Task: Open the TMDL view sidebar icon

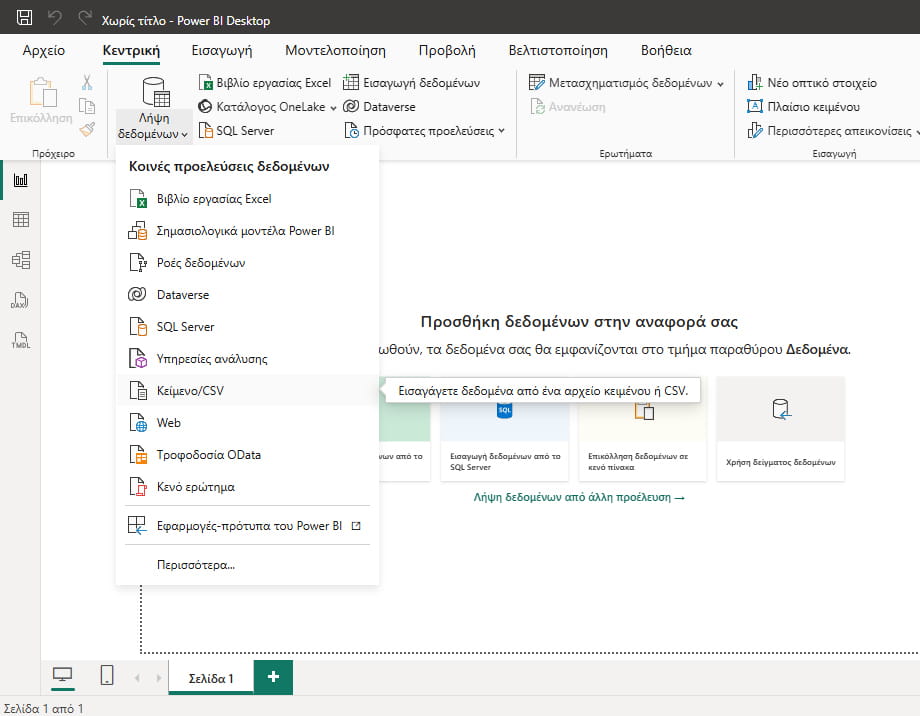Action: 21,340
